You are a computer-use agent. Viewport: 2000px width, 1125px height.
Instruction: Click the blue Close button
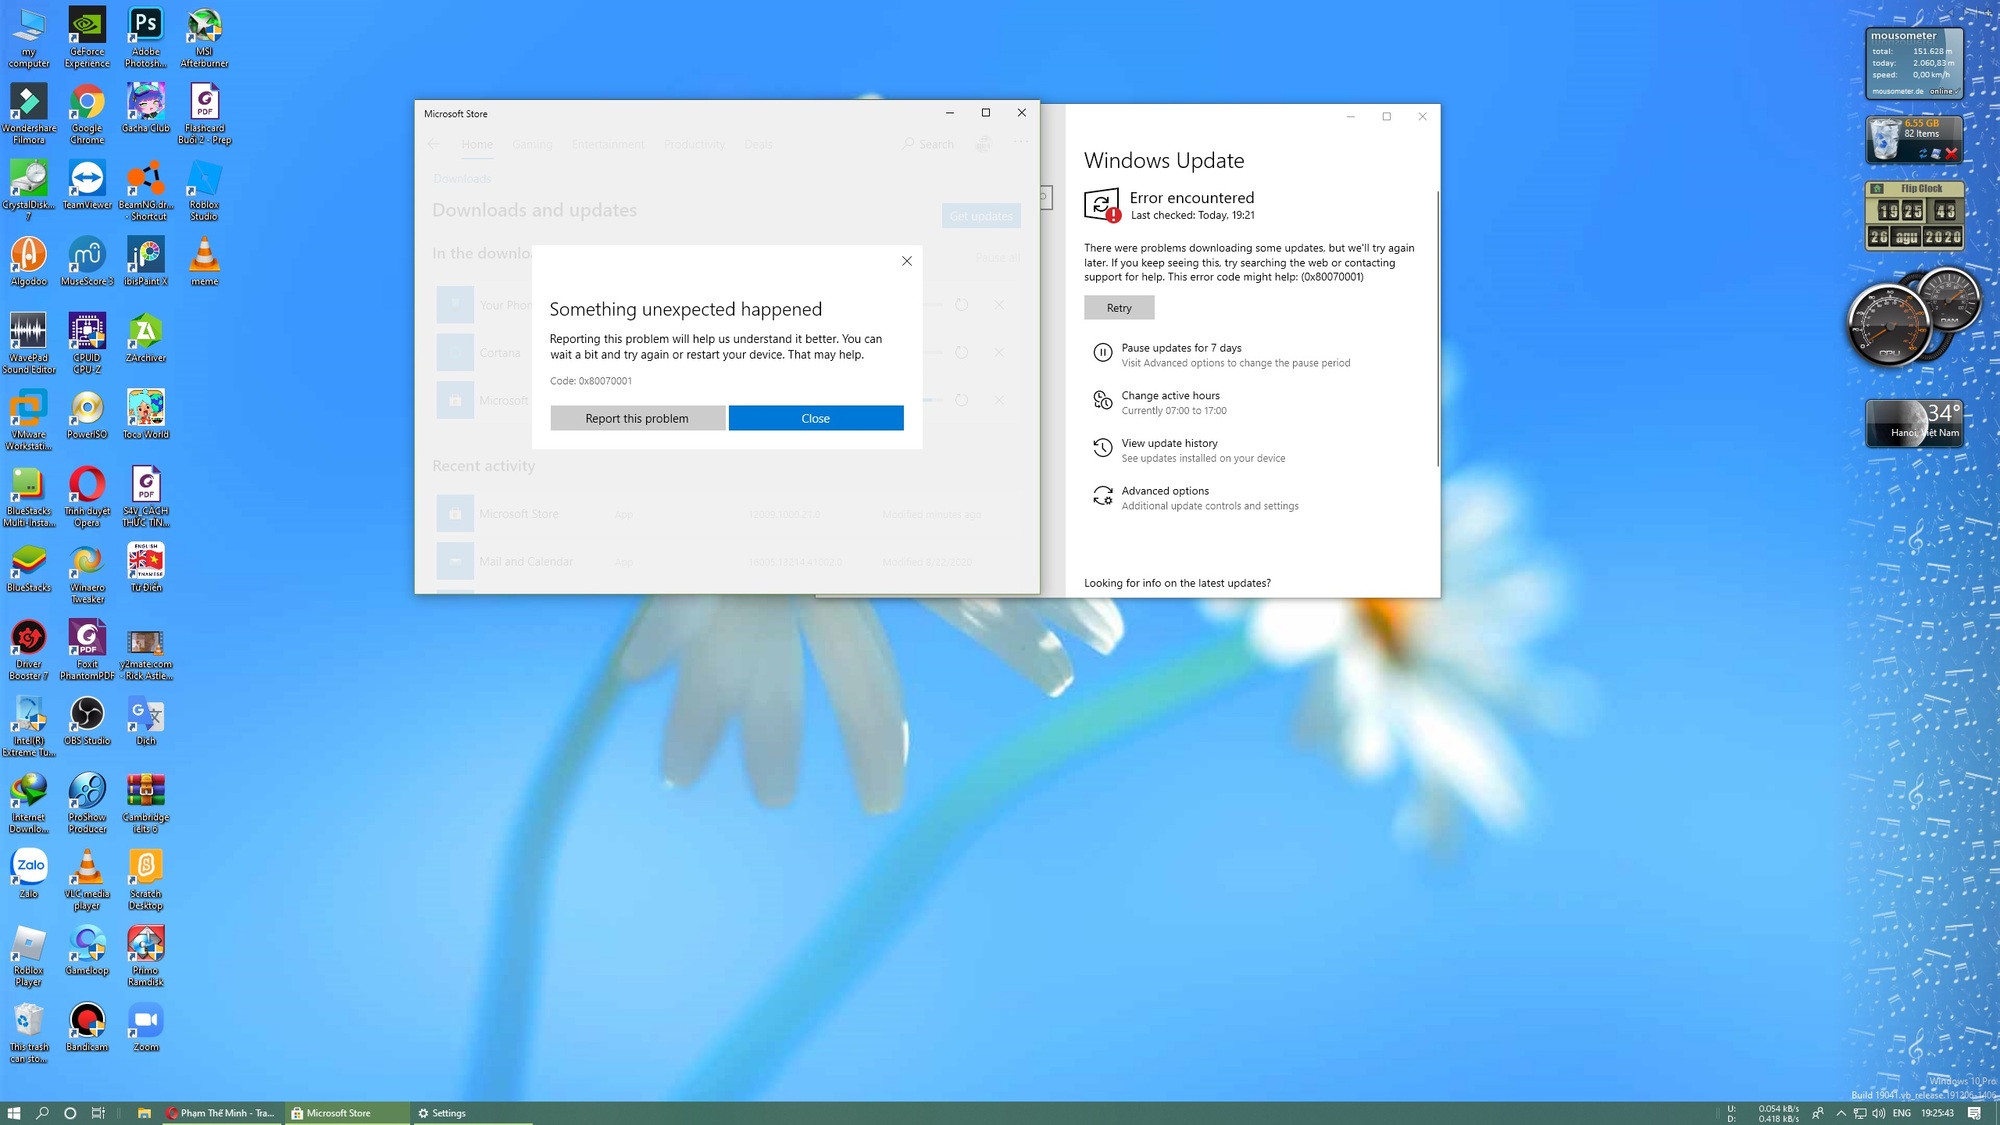[x=816, y=418]
